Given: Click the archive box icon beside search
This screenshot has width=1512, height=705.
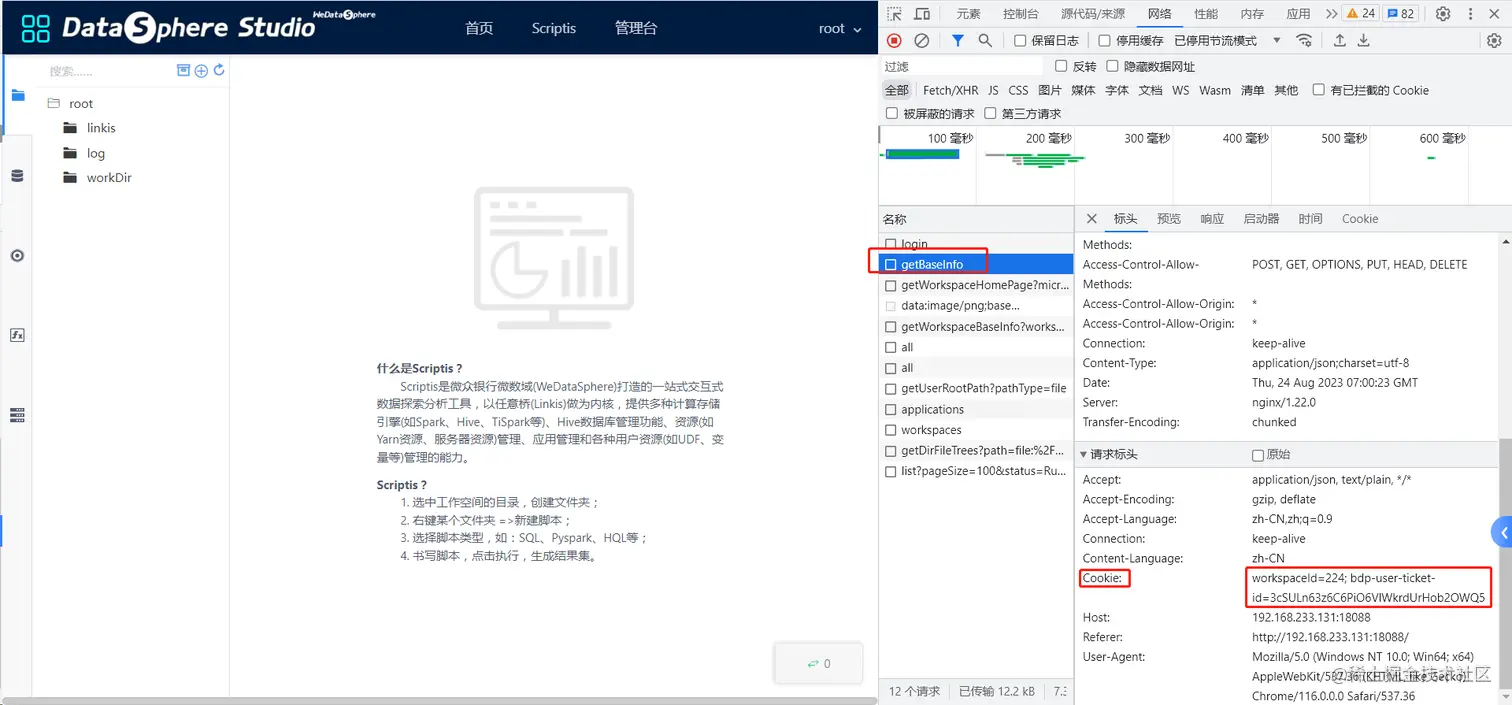Looking at the screenshot, I should [x=183, y=70].
